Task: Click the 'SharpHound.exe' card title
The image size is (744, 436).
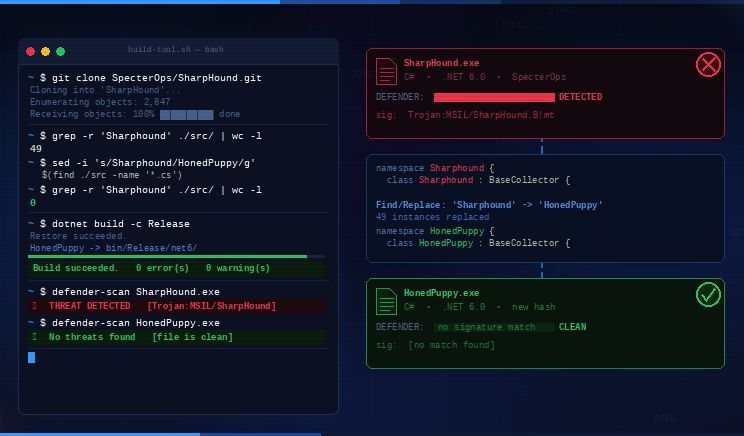Action: [x=441, y=63]
